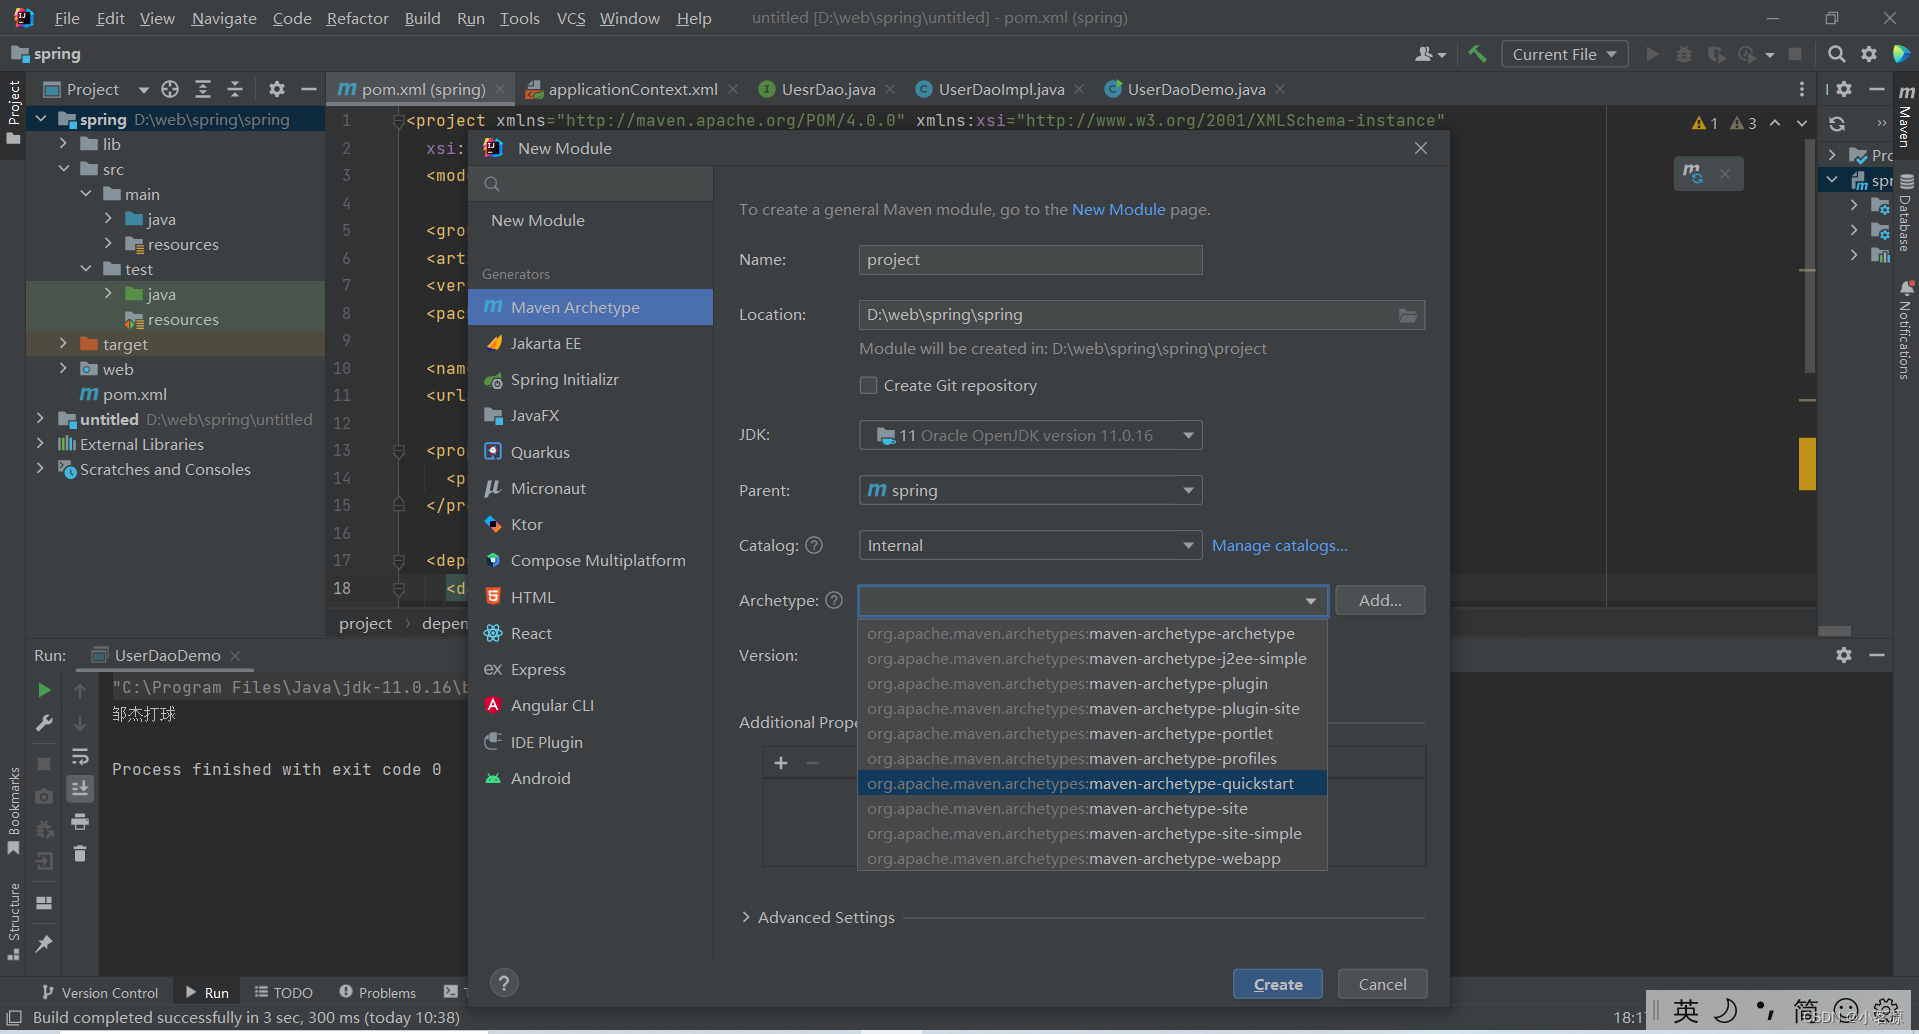1919x1034 pixels.
Task: Focus the generator search field
Action: pos(591,184)
